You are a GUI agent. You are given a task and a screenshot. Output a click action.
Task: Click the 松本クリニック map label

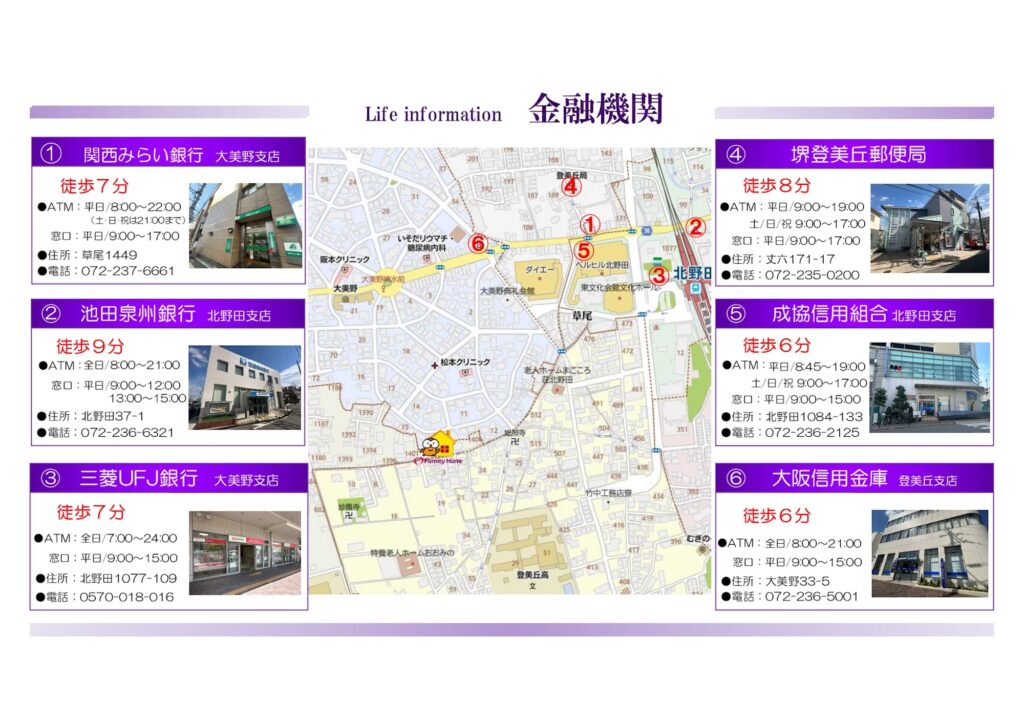(x=465, y=362)
